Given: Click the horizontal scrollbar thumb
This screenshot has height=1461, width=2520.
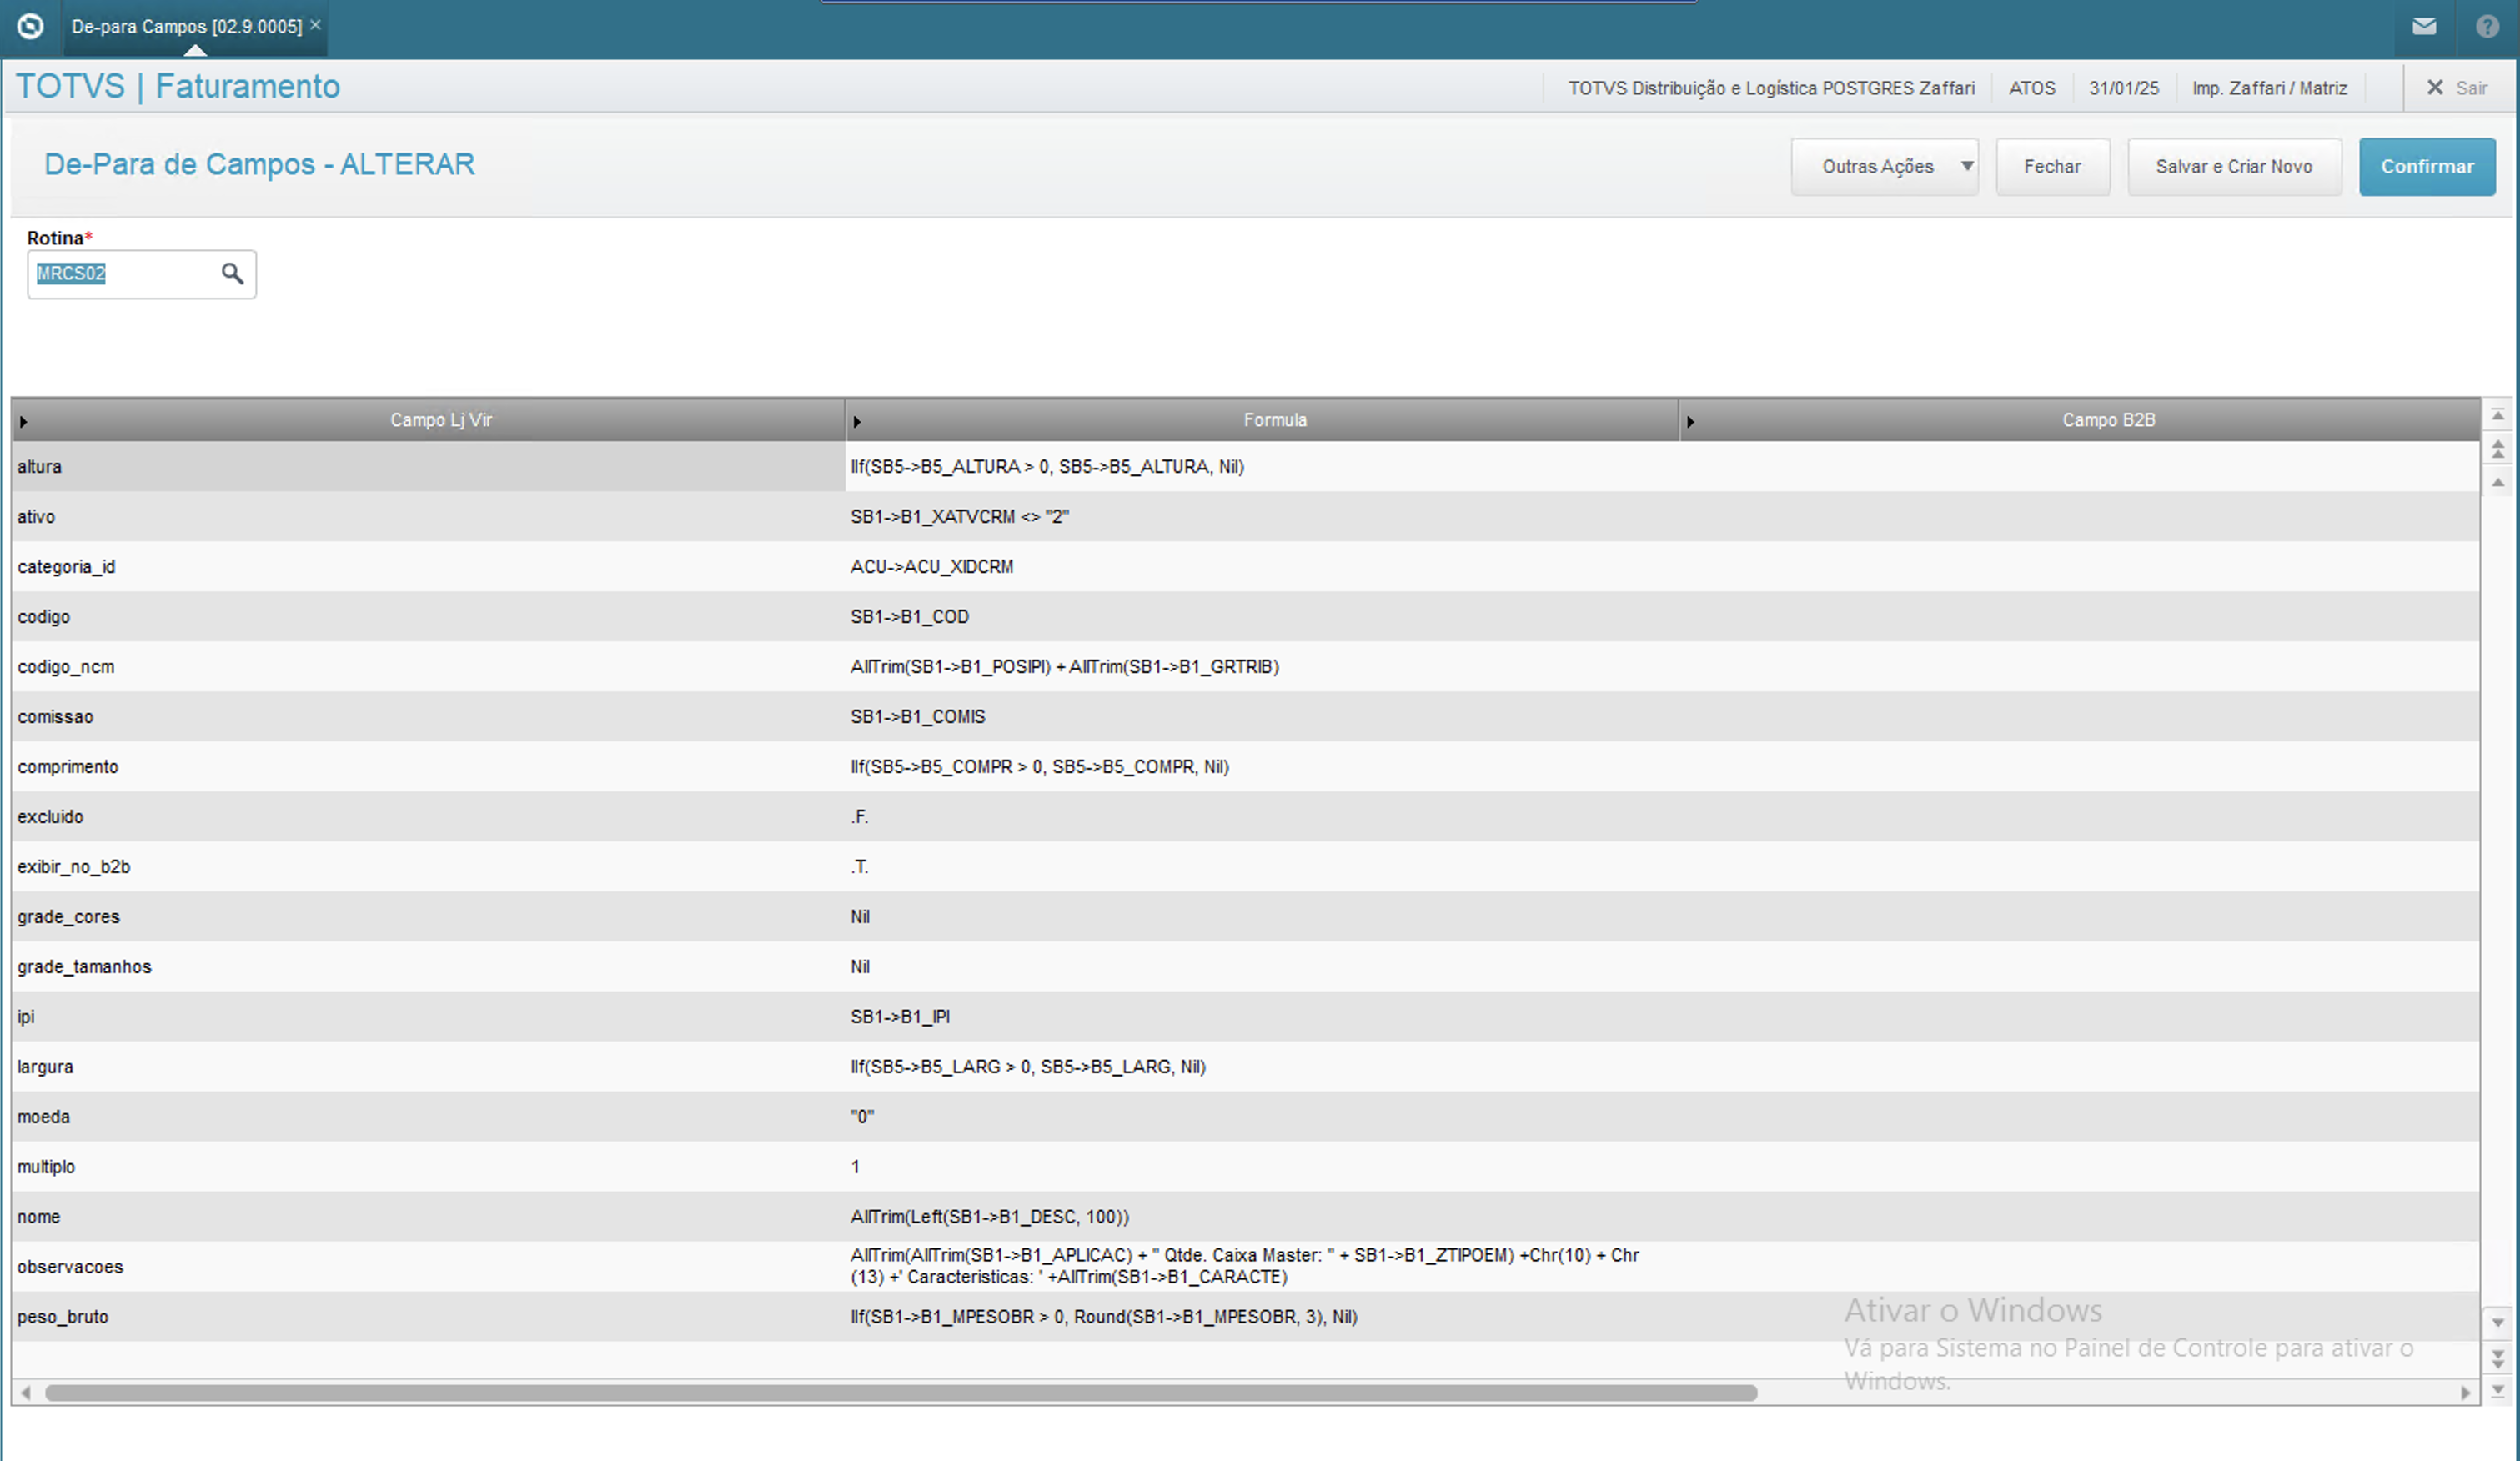Looking at the screenshot, I should pyautogui.click(x=900, y=1392).
